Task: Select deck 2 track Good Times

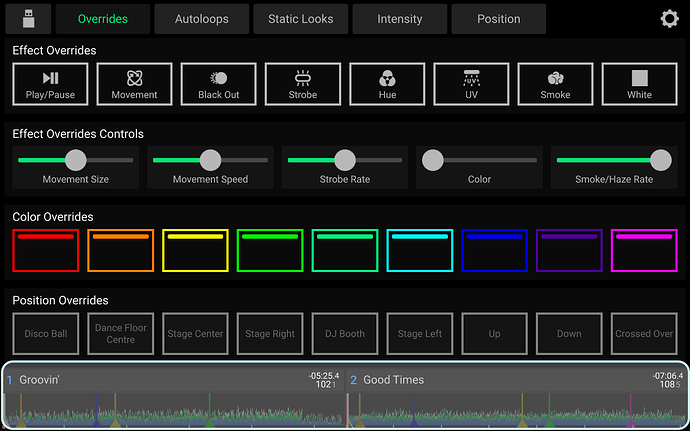Action: point(393,380)
